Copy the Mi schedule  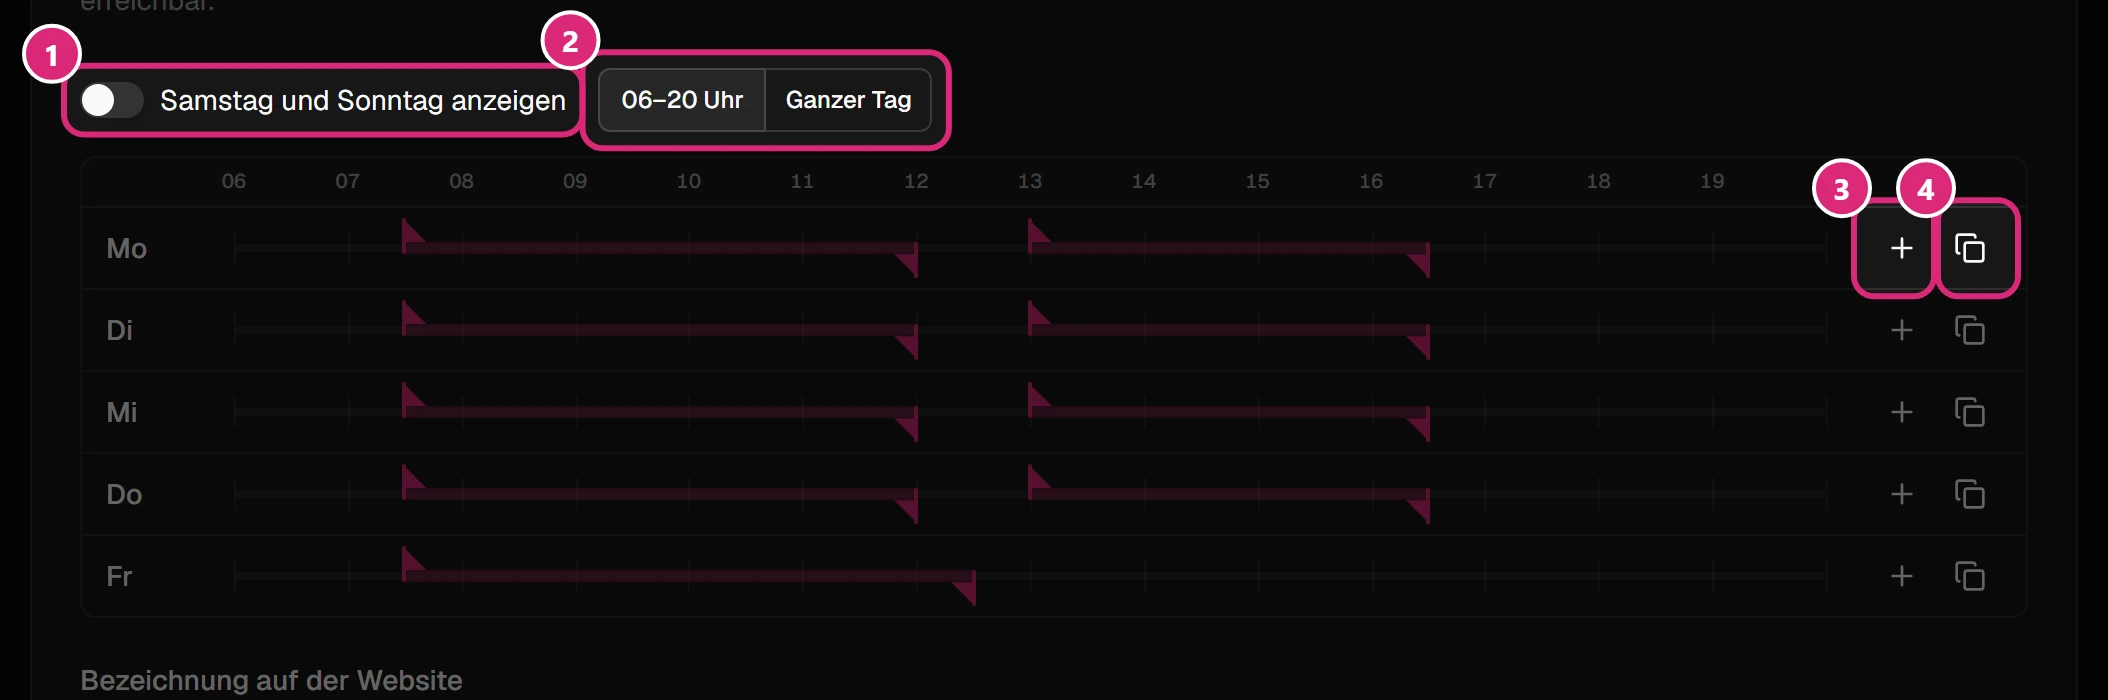(1970, 412)
